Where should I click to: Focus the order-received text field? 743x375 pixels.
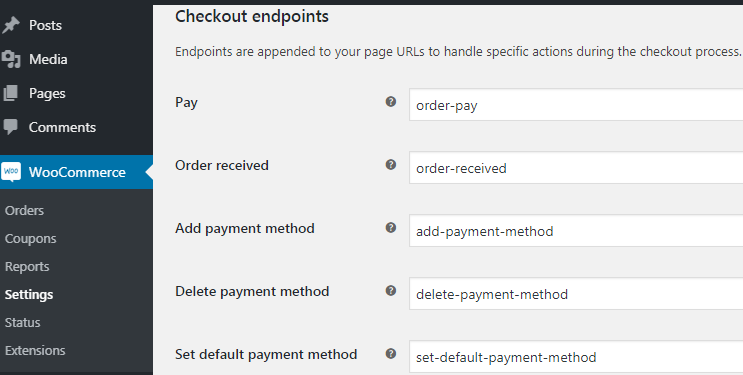576,168
